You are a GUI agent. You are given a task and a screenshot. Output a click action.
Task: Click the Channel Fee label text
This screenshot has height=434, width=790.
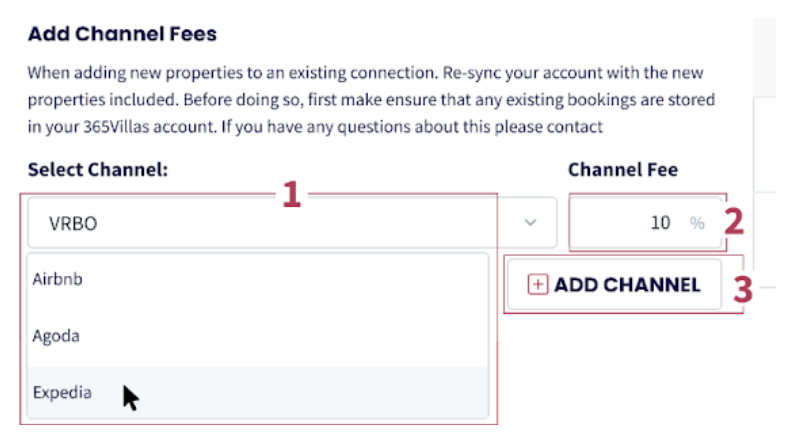click(623, 170)
